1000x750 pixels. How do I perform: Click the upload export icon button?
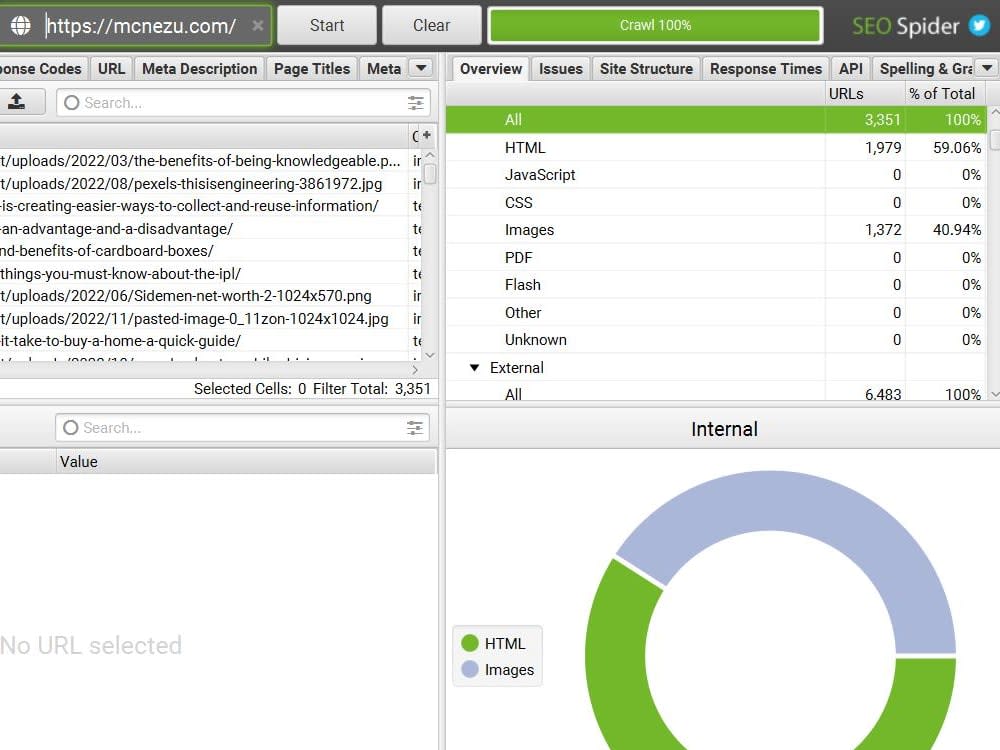(17, 102)
